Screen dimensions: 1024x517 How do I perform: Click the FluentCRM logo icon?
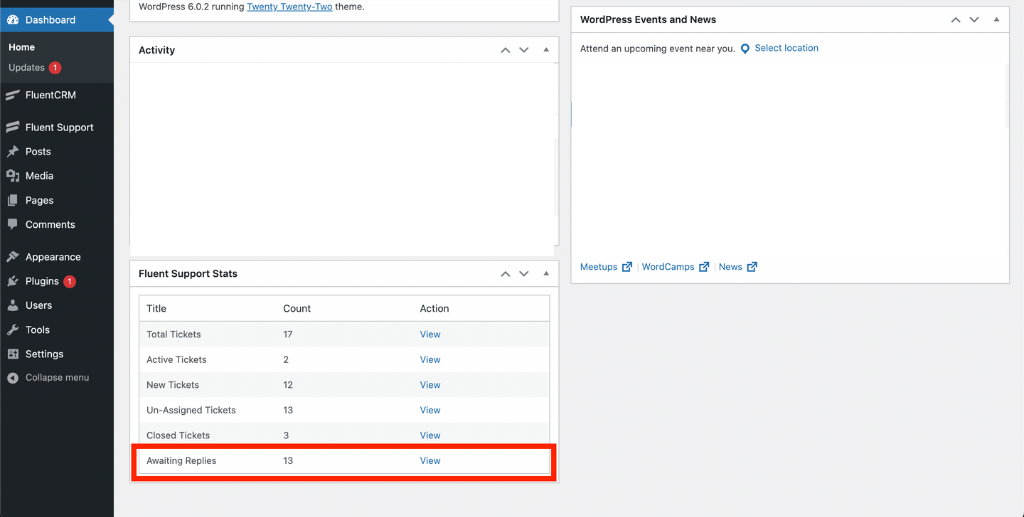[x=12, y=95]
